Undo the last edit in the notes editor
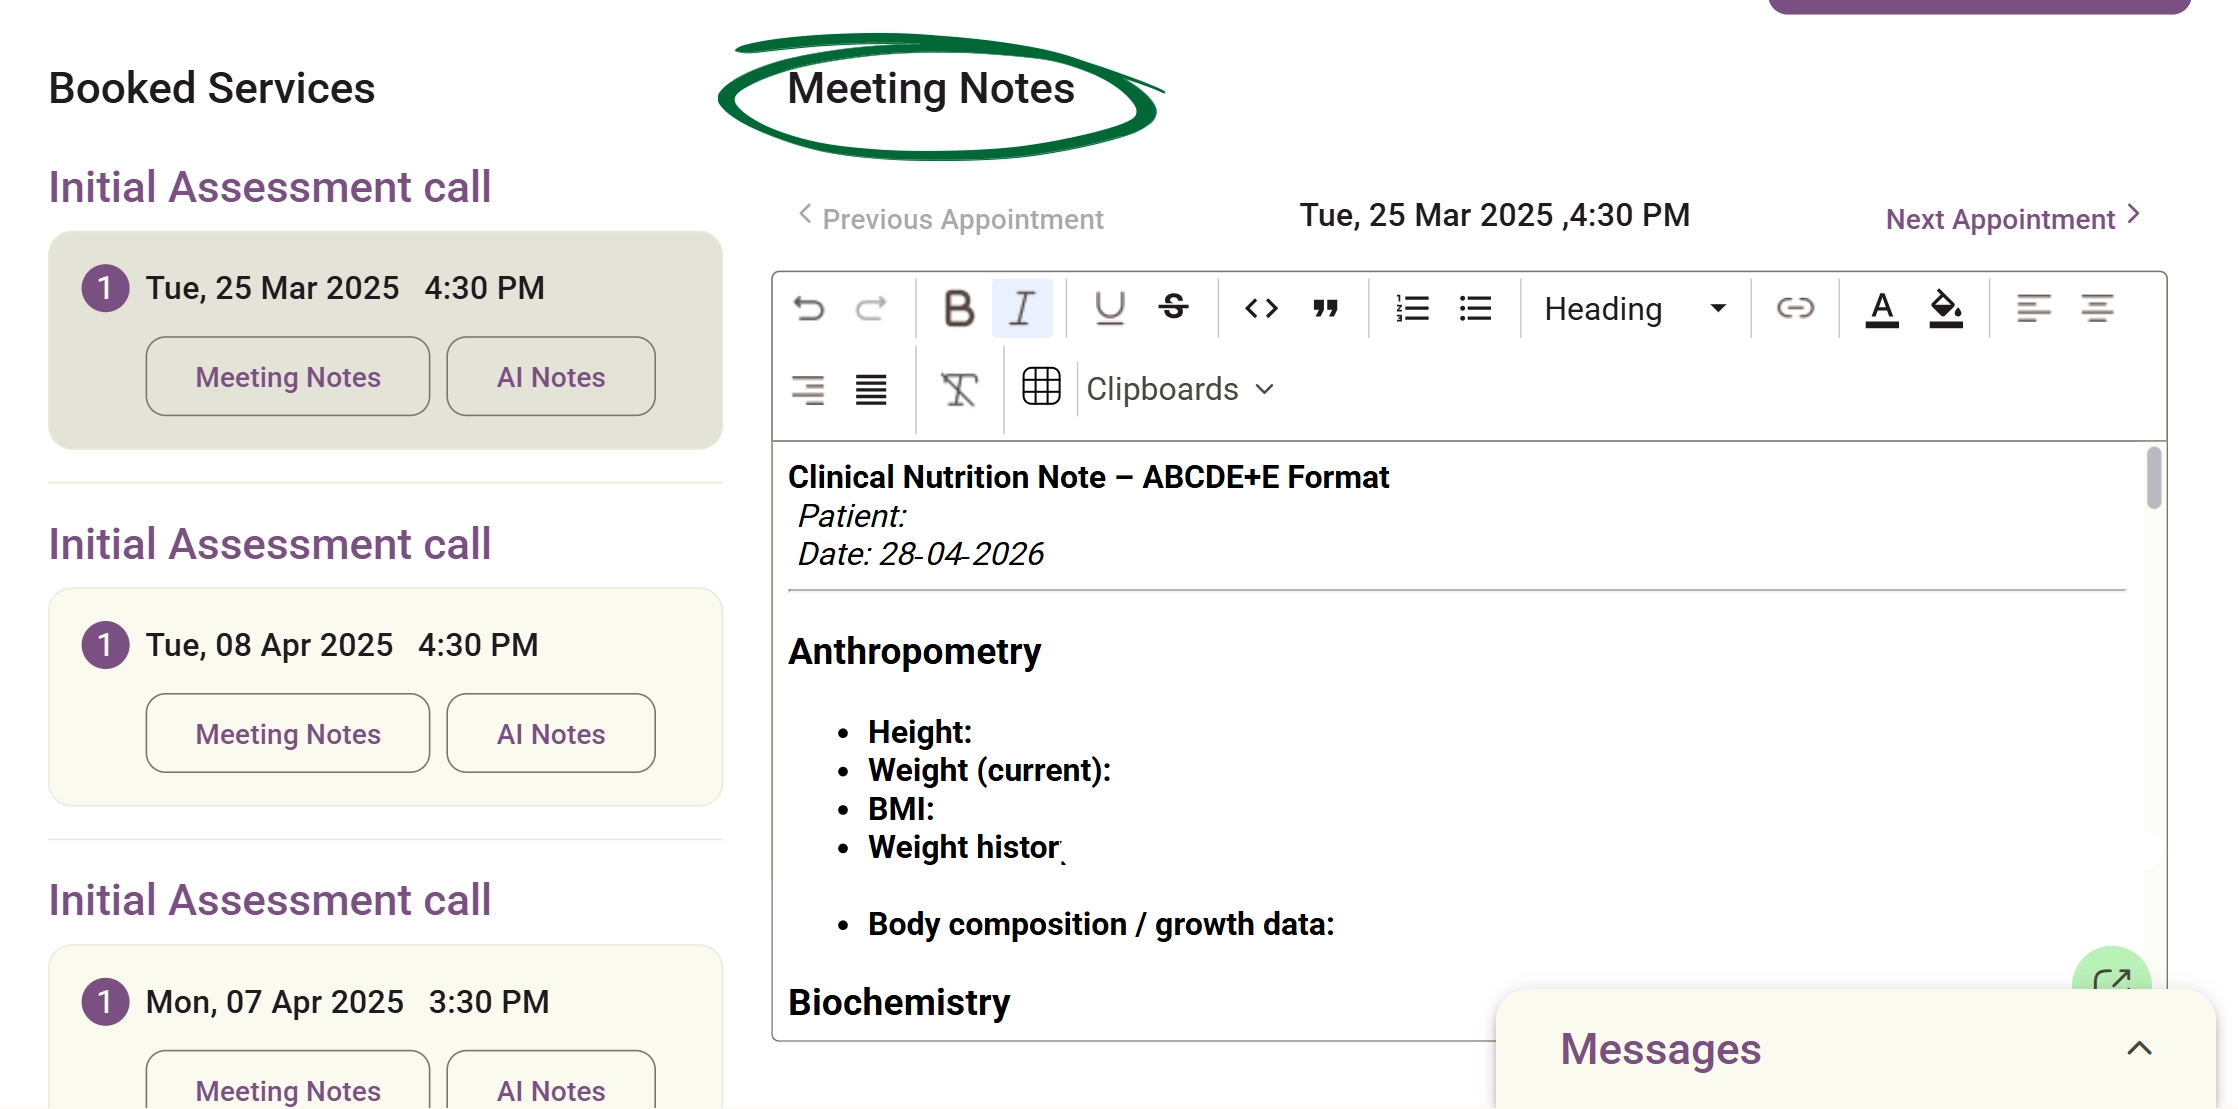The height and width of the screenshot is (1109, 2238). click(x=809, y=308)
